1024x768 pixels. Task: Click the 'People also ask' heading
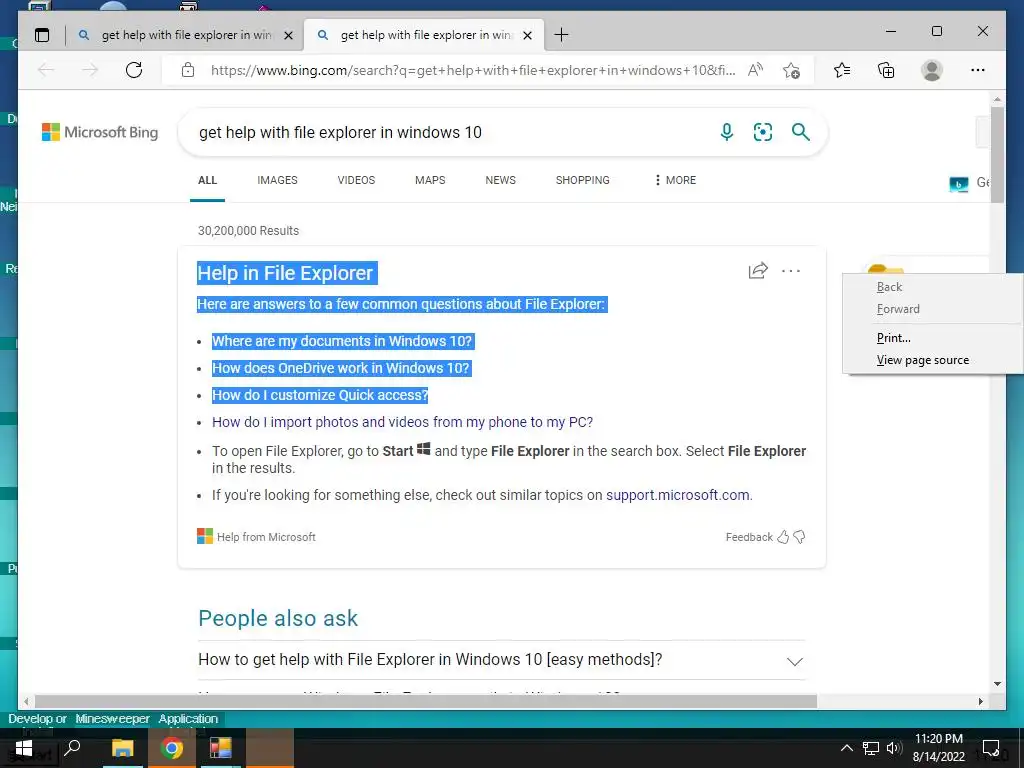pyautogui.click(x=278, y=618)
